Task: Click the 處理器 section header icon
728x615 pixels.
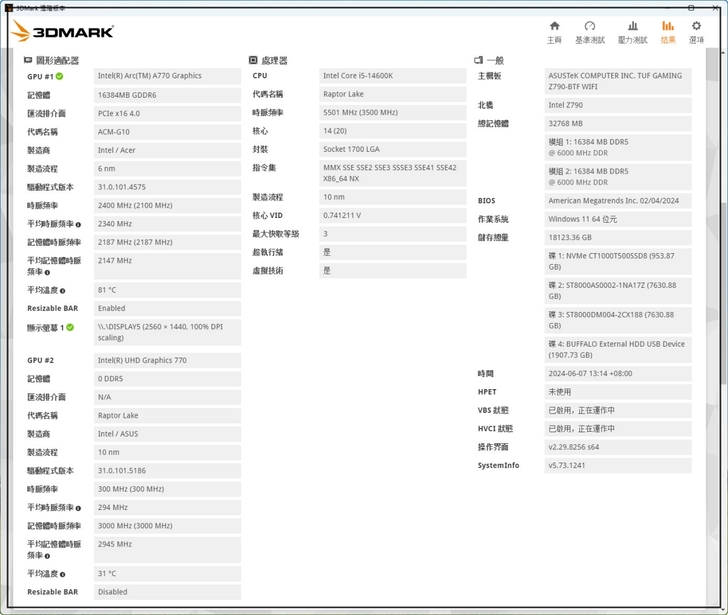Action: point(253,60)
